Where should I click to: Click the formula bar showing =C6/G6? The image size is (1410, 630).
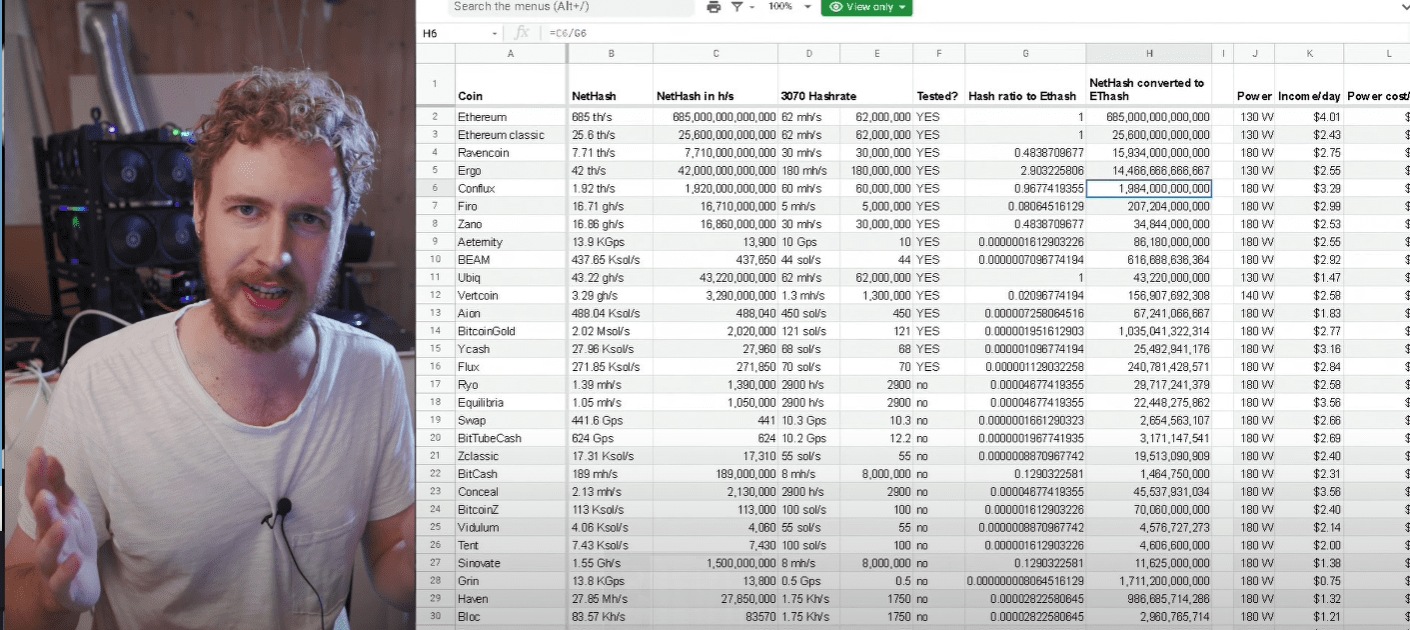coord(975,33)
